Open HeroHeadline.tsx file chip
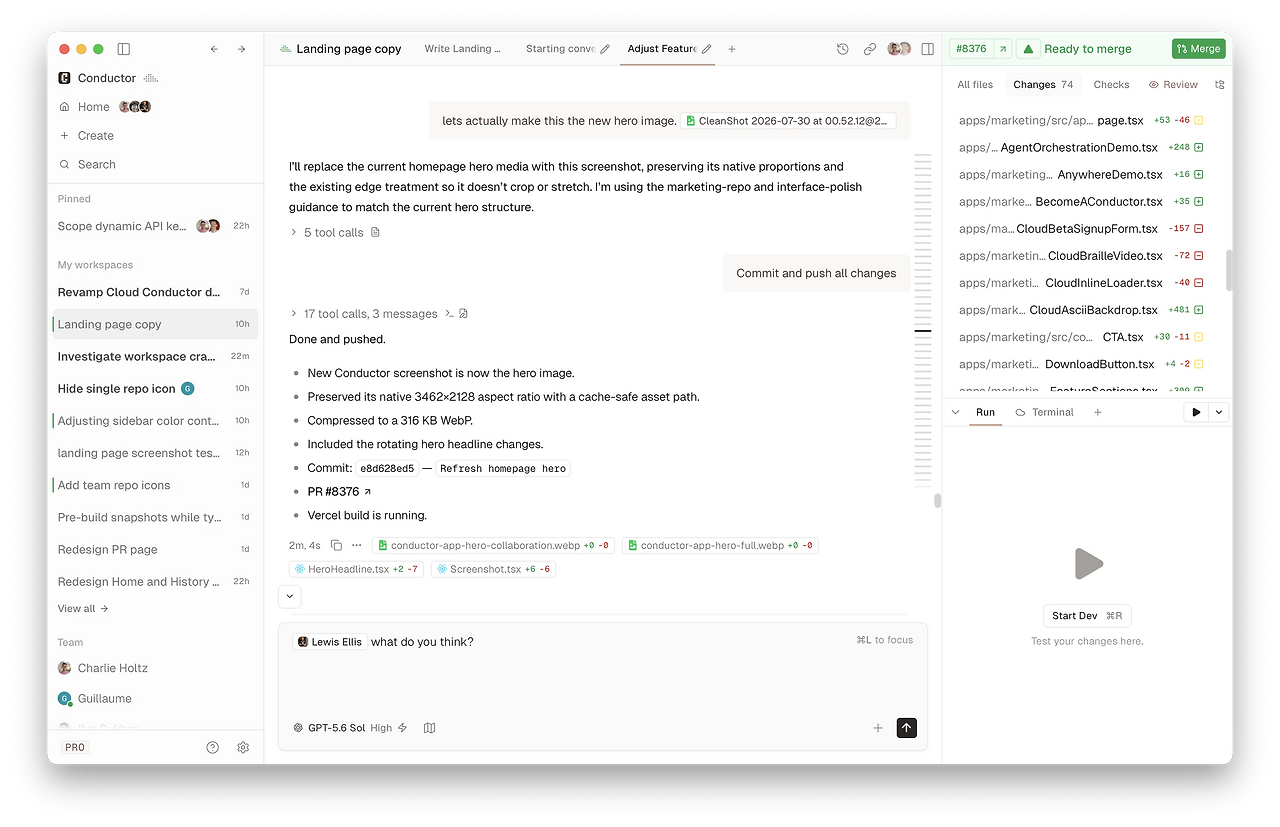This screenshot has width=1280, height=827. (x=357, y=569)
